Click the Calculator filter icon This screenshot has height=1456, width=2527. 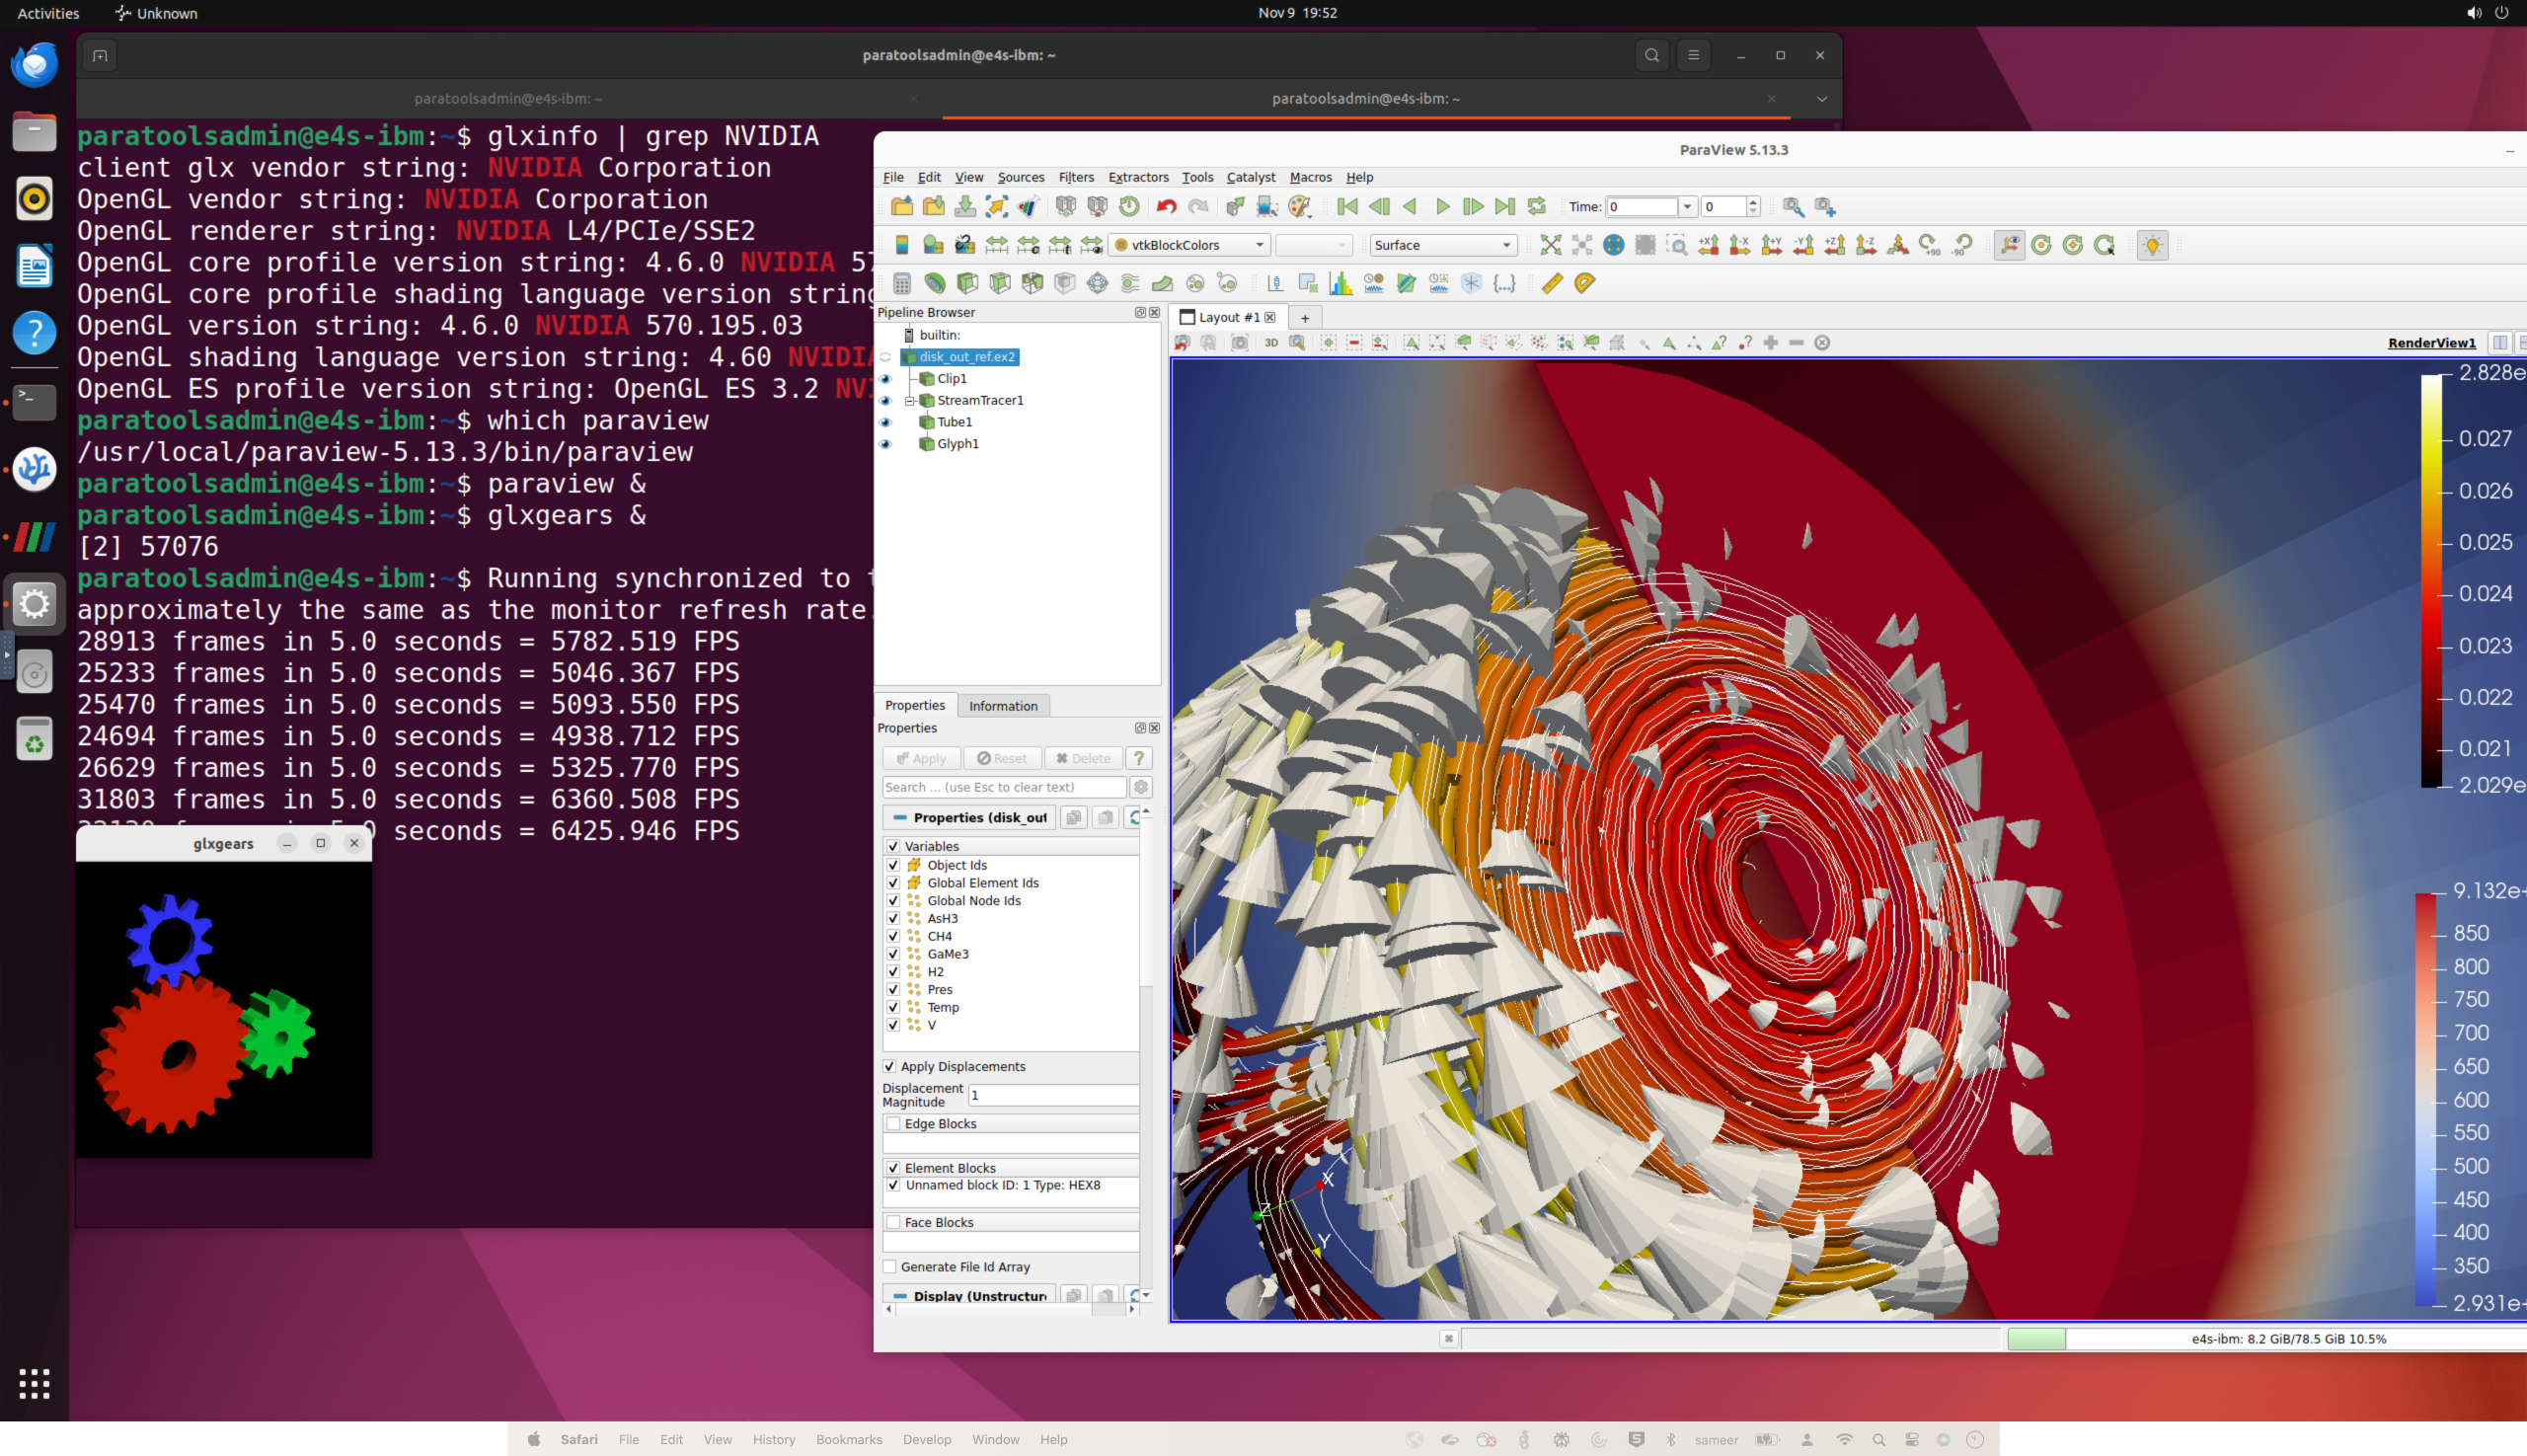point(902,284)
